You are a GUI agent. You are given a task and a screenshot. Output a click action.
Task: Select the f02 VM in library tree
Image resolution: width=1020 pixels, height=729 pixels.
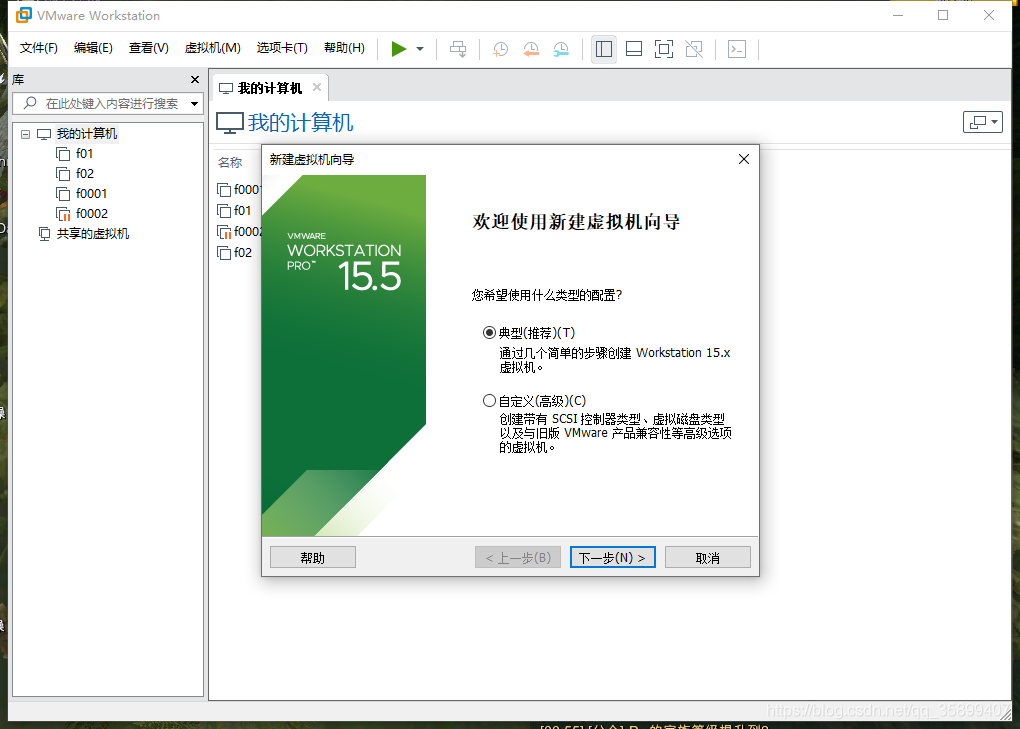pyautogui.click(x=85, y=174)
